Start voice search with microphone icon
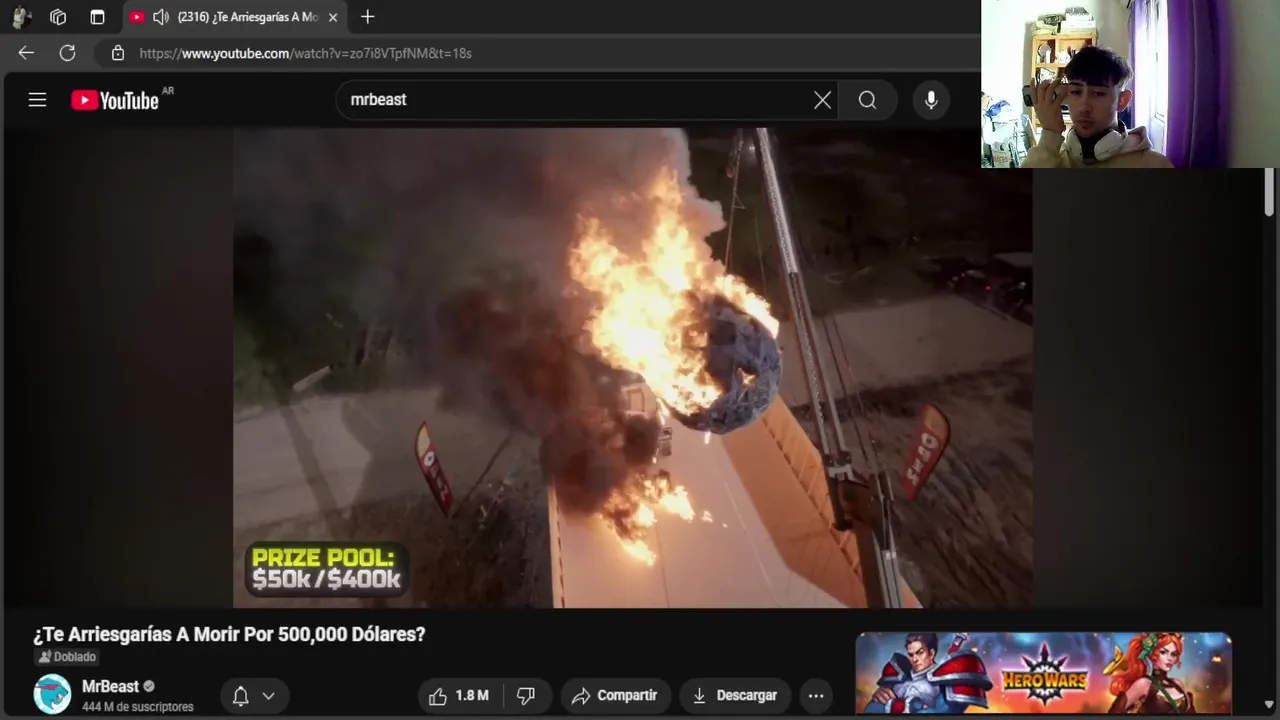The image size is (1280, 720). click(931, 100)
